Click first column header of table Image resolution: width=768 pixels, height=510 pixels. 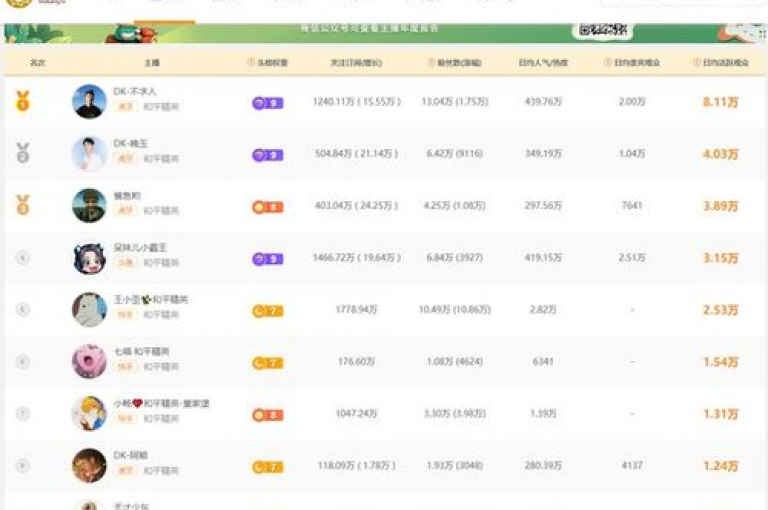[37, 62]
